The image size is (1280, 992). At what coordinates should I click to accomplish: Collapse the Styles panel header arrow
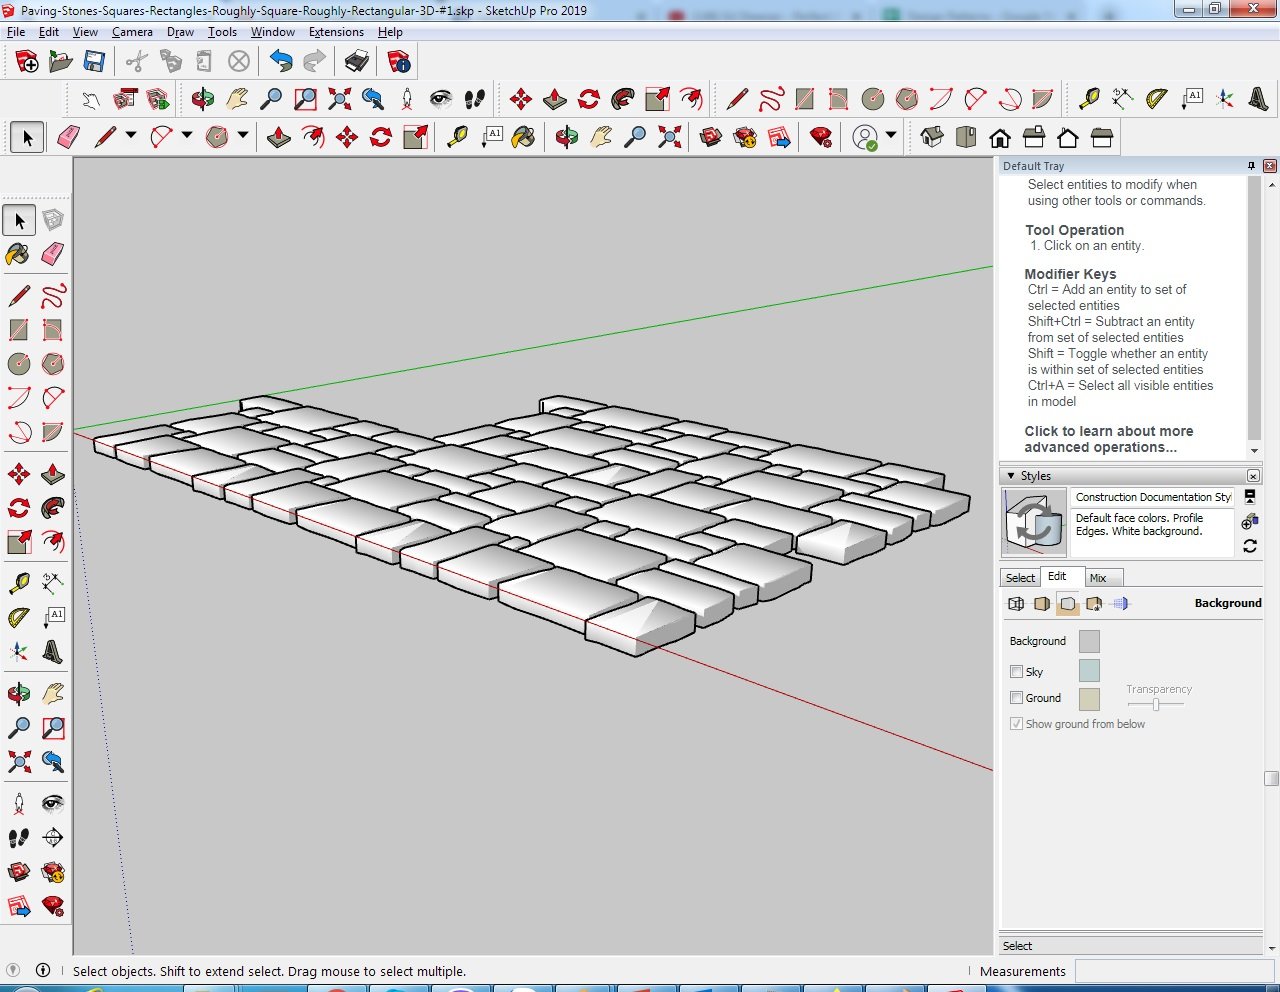click(1011, 476)
